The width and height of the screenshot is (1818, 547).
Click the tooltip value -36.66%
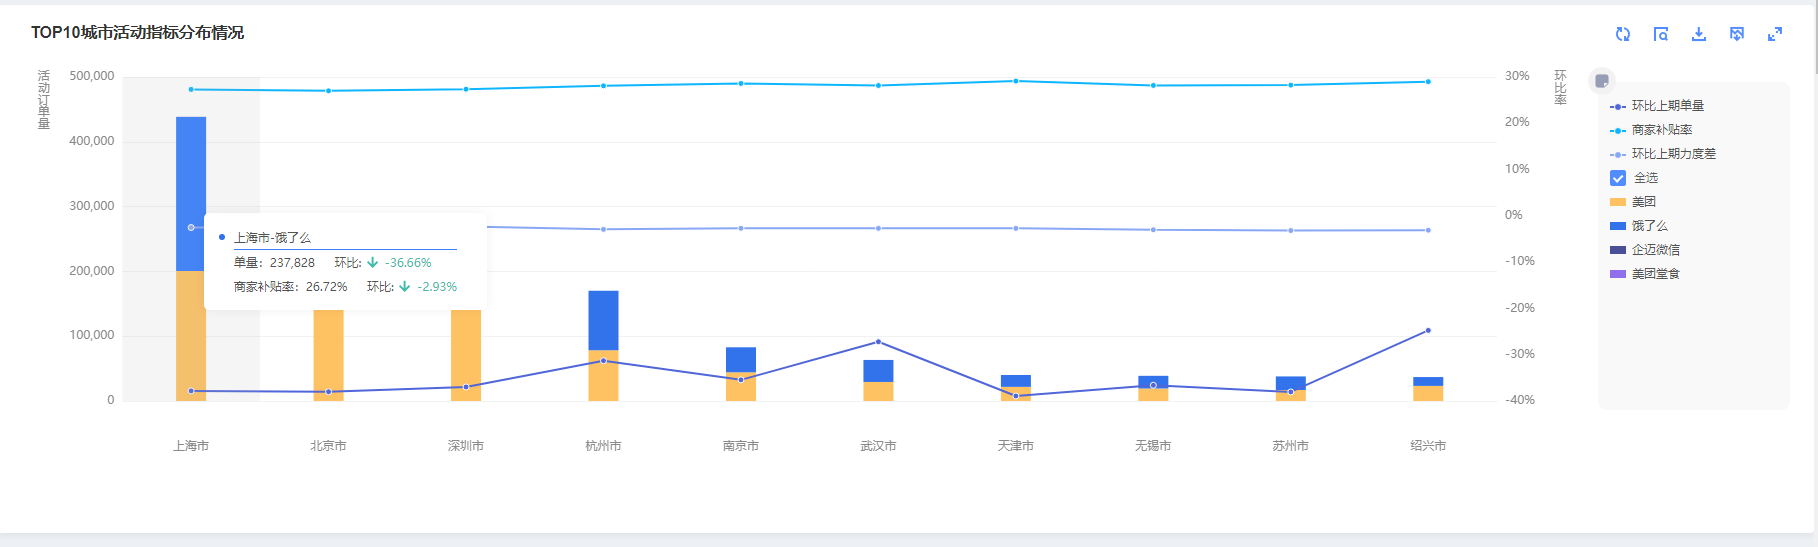pyautogui.click(x=408, y=263)
